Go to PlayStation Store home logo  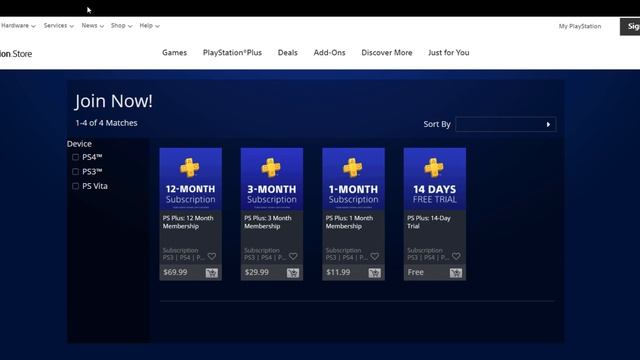point(16,53)
